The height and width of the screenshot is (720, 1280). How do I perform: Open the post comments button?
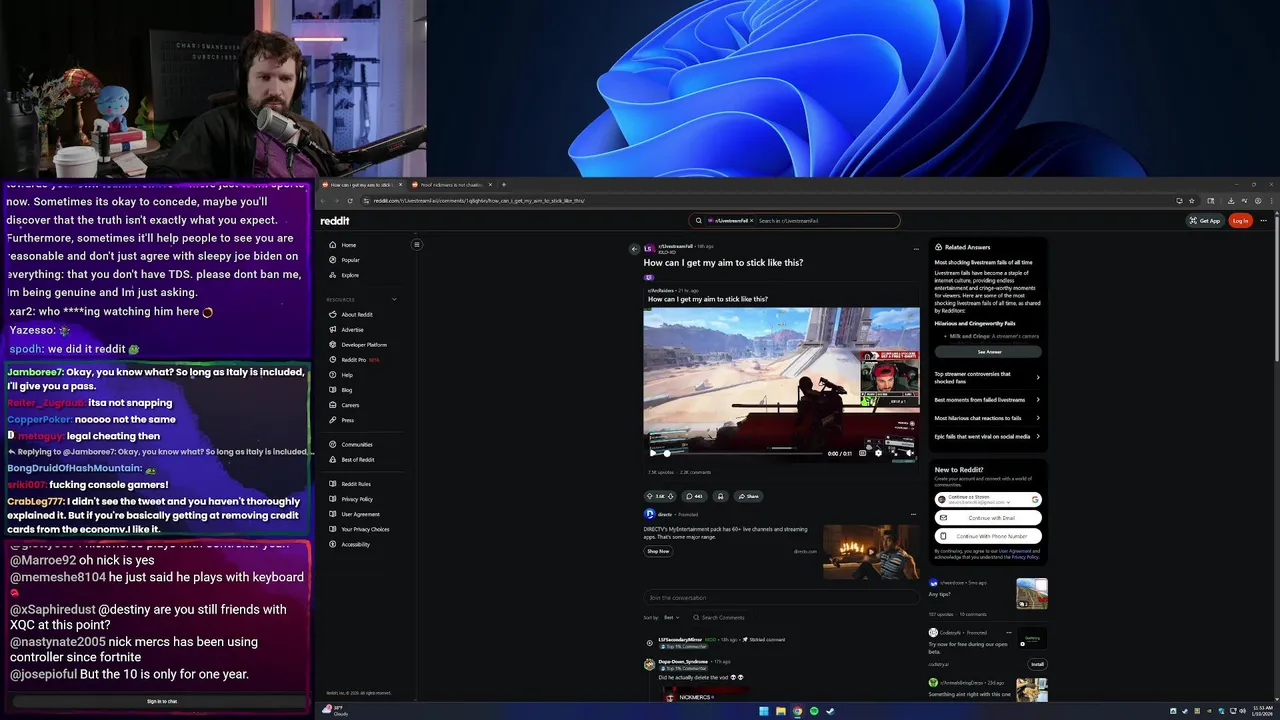[694, 496]
